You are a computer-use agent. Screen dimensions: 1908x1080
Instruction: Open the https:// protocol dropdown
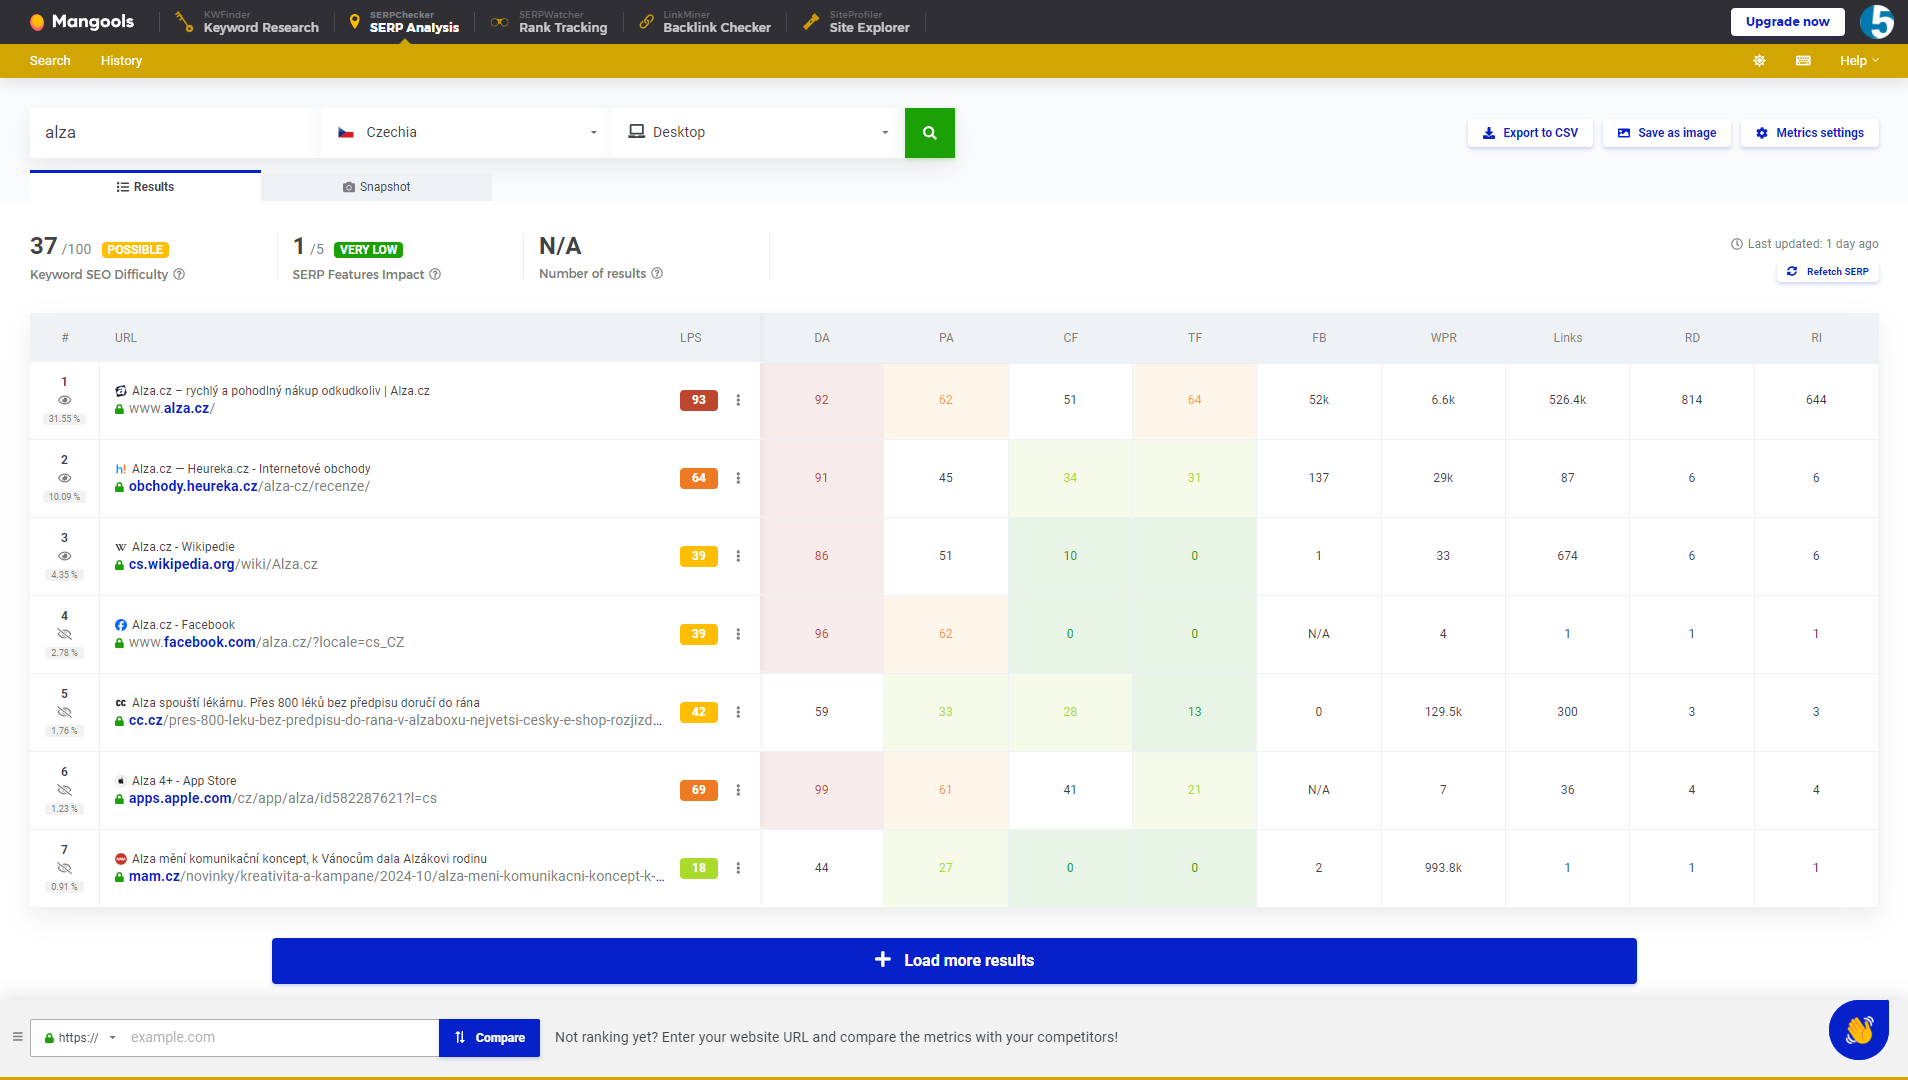(81, 1038)
